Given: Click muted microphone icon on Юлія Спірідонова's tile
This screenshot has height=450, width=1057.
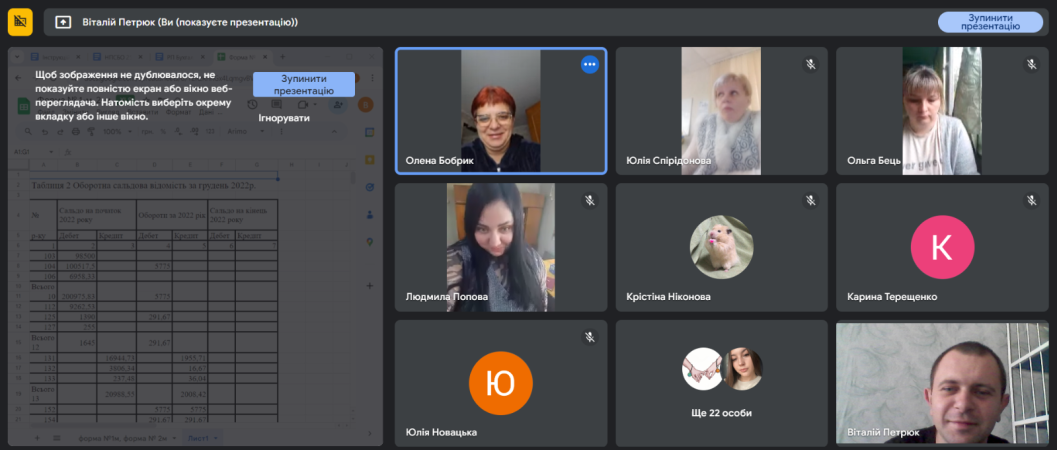Looking at the screenshot, I should pos(811,65).
